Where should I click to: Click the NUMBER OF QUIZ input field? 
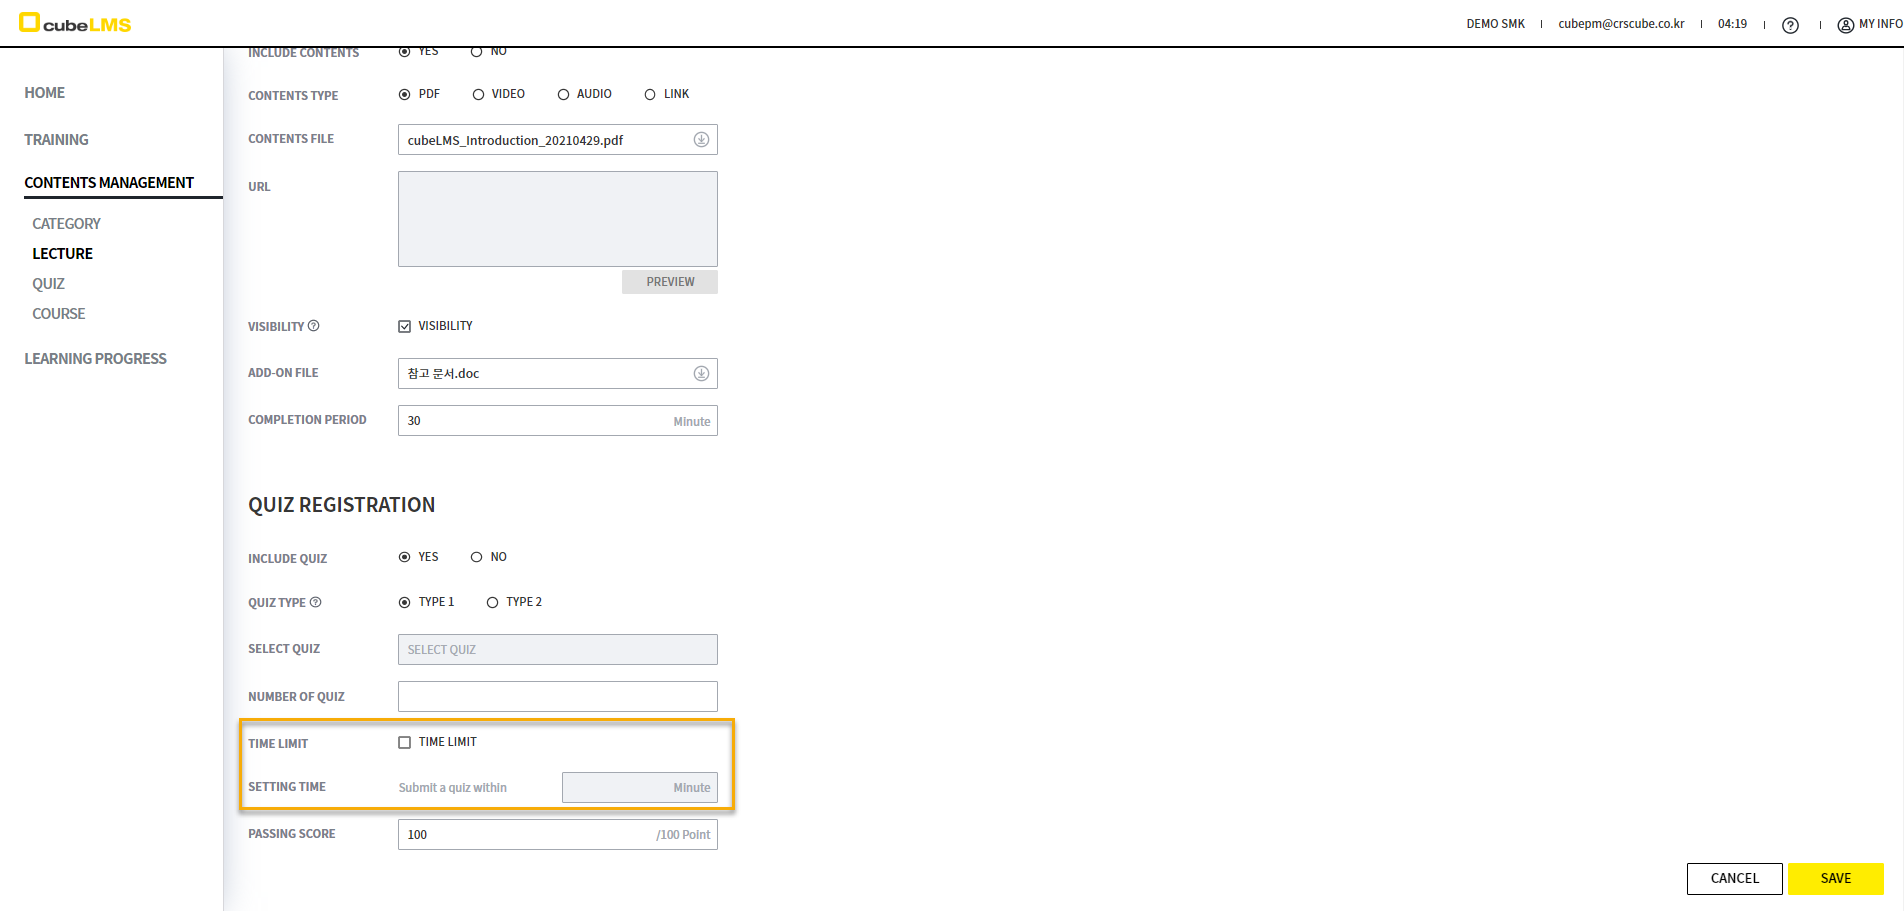[557, 697]
